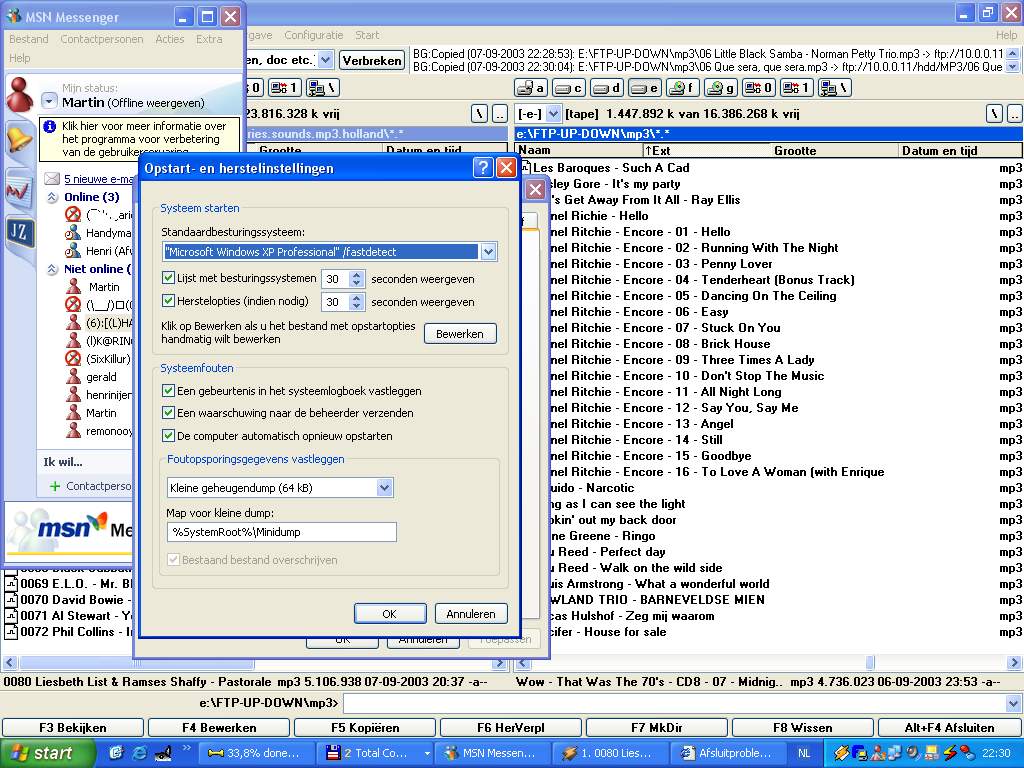Select drive e button in right panel
This screenshot has height=768, width=1024.
click(645, 88)
